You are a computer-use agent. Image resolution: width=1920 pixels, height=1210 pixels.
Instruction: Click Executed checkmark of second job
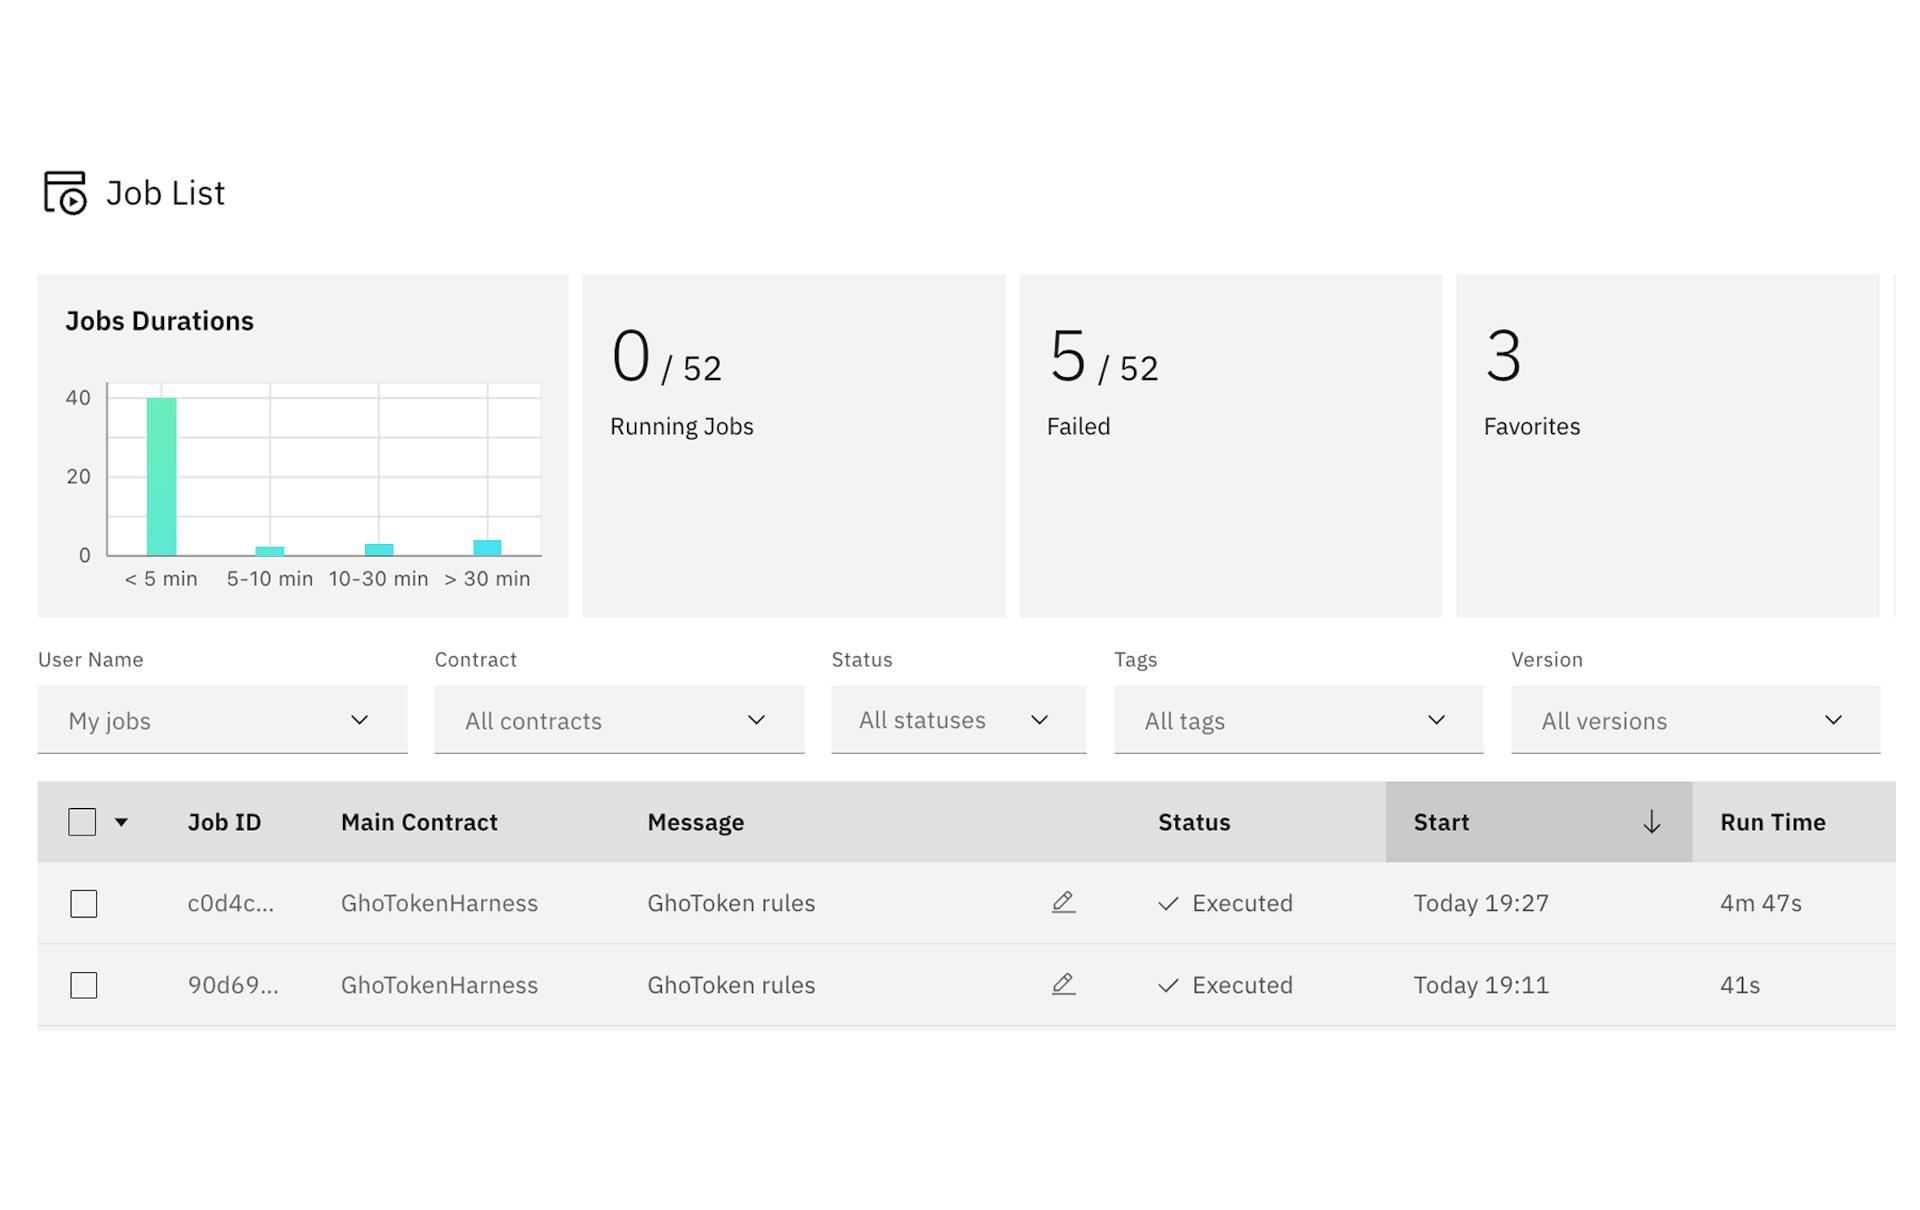[1167, 986]
